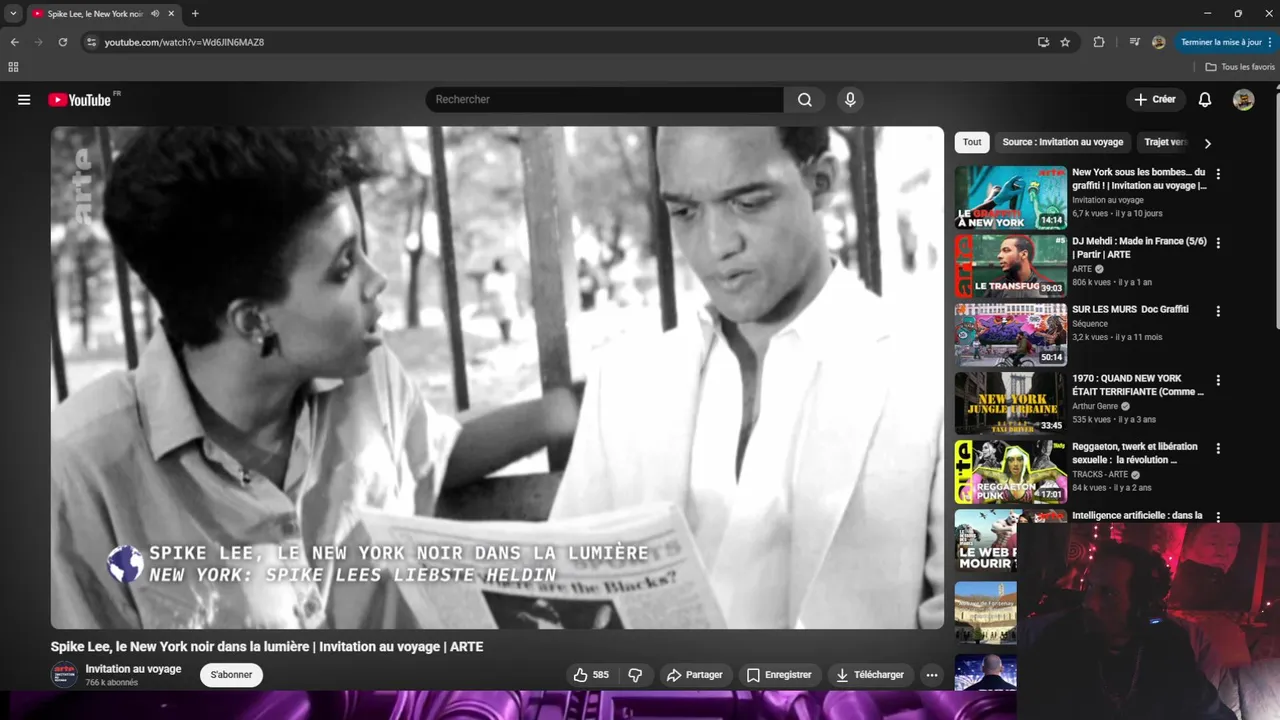Close the Spike Lee YouTube tab
Screen dimensions: 1280x720
point(171,14)
